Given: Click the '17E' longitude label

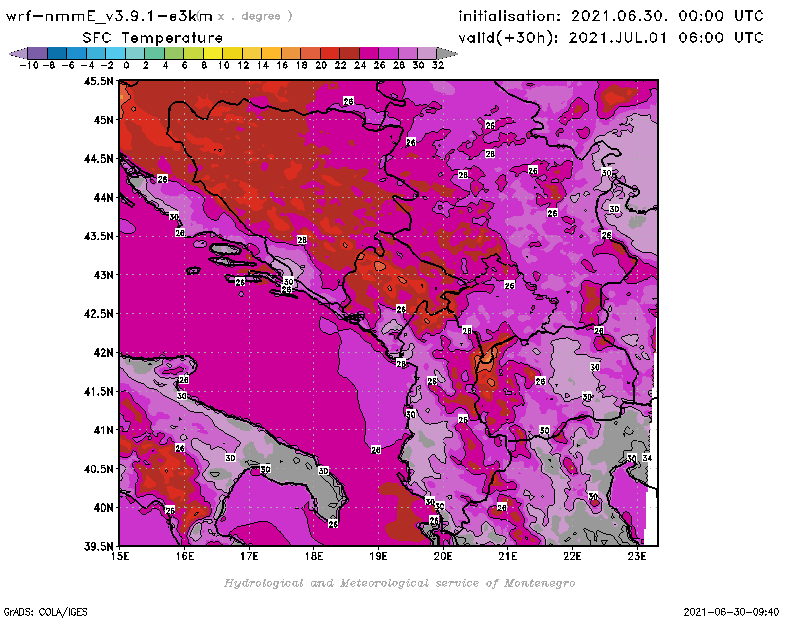Looking at the screenshot, I should 249,556.
